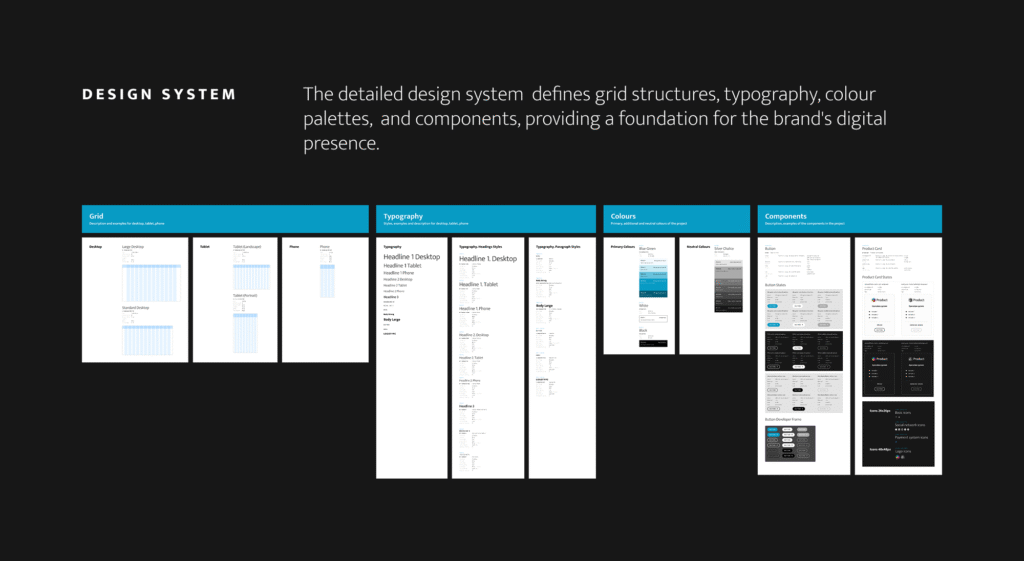Viewport: 1024px width, 561px height.
Task: Click the Grid section header banner
Action: (225, 219)
